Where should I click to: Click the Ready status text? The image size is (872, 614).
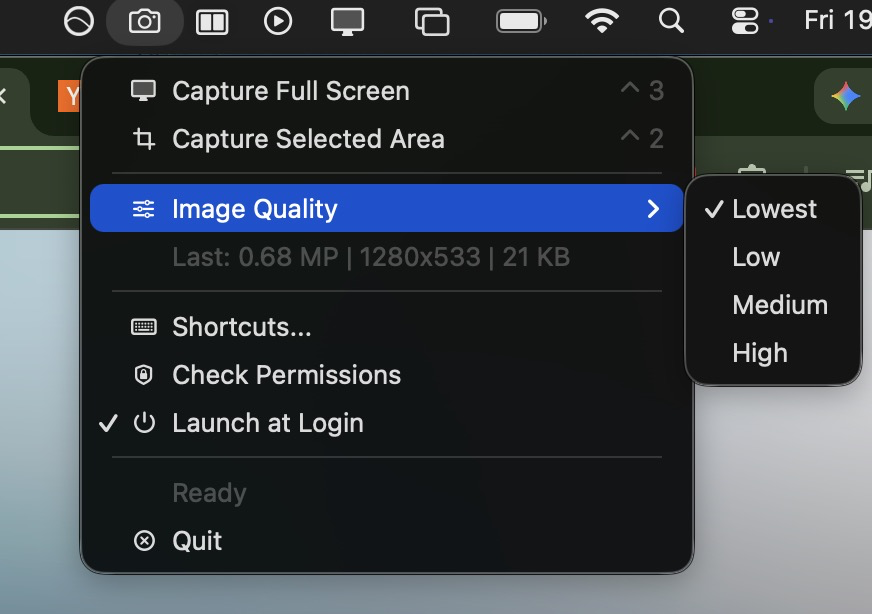point(209,493)
